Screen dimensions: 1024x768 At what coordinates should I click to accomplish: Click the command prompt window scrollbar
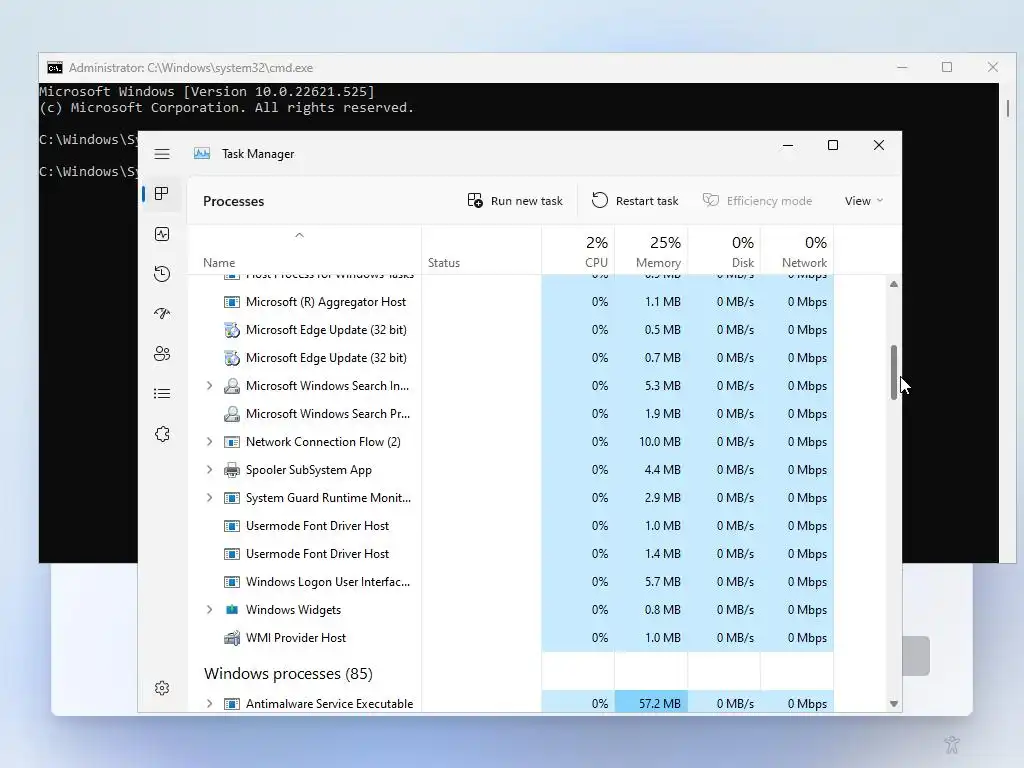pyautogui.click(x=1008, y=108)
